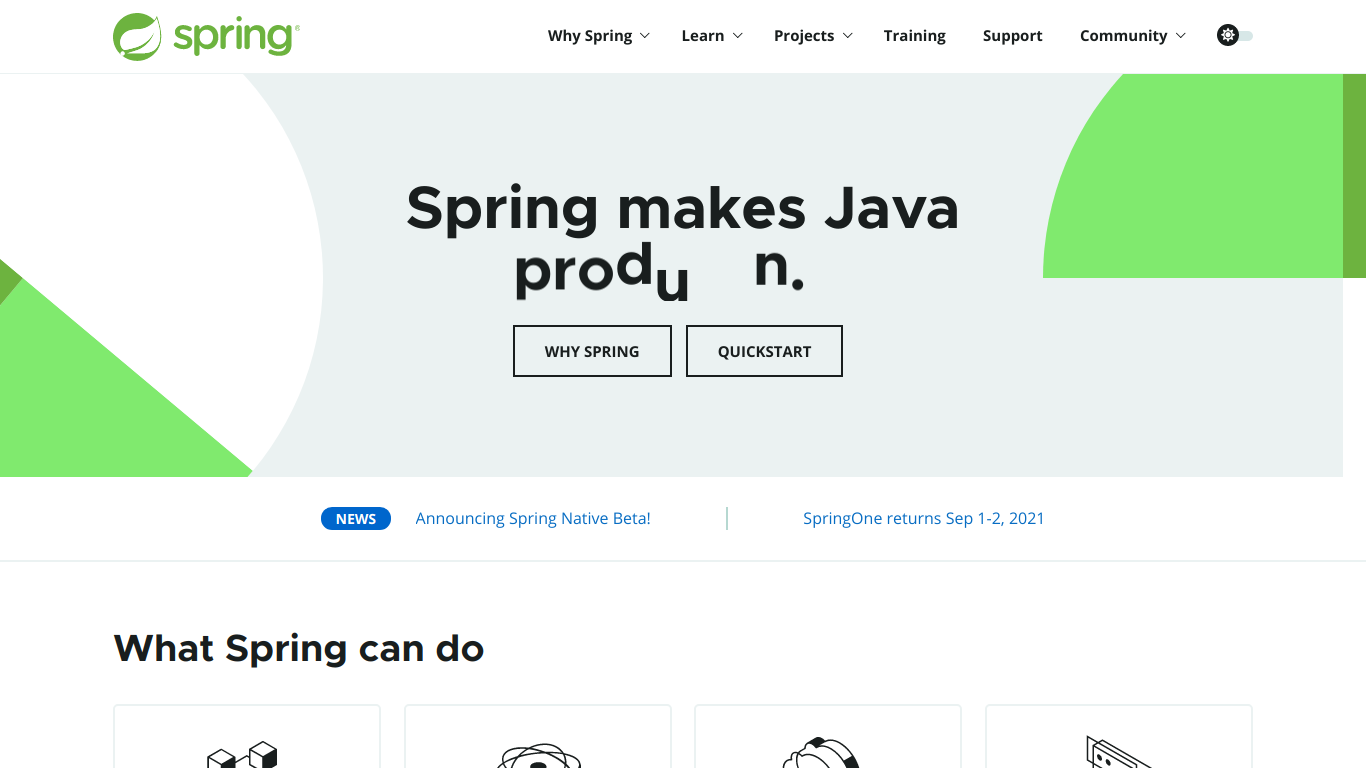Open the first card with cubes icon
The width and height of the screenshot is (1366, 768).
coord(247,737)
